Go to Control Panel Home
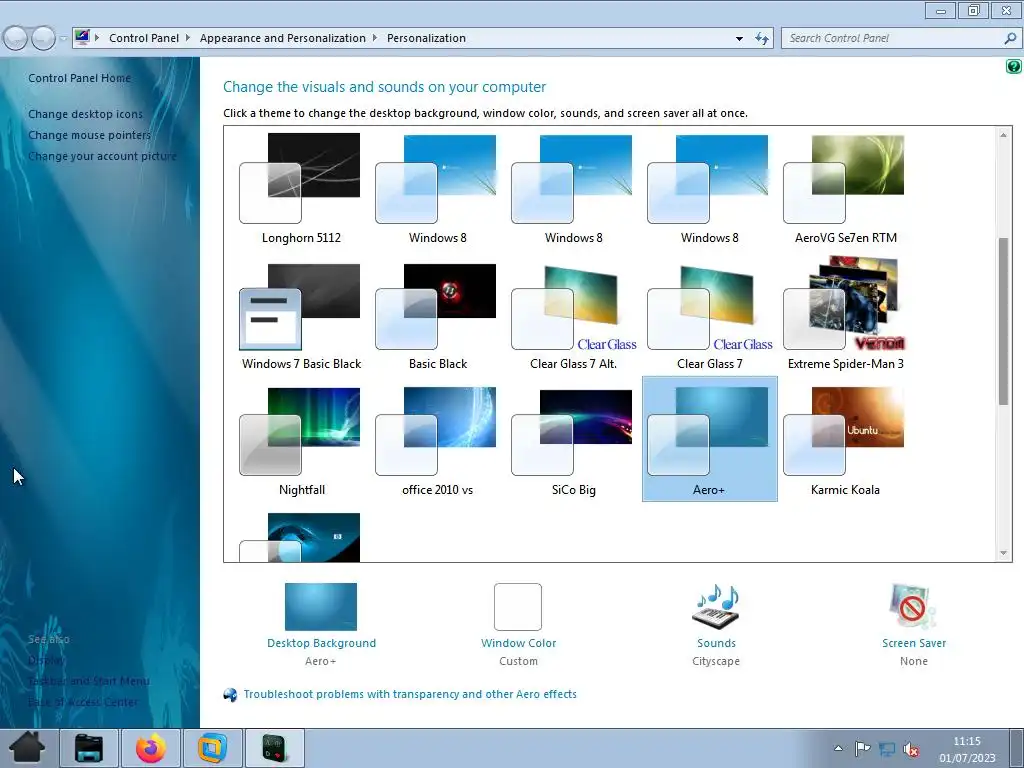Viewport: 1024px width, 768px height. pyautogui.click(x=79, y=78)
